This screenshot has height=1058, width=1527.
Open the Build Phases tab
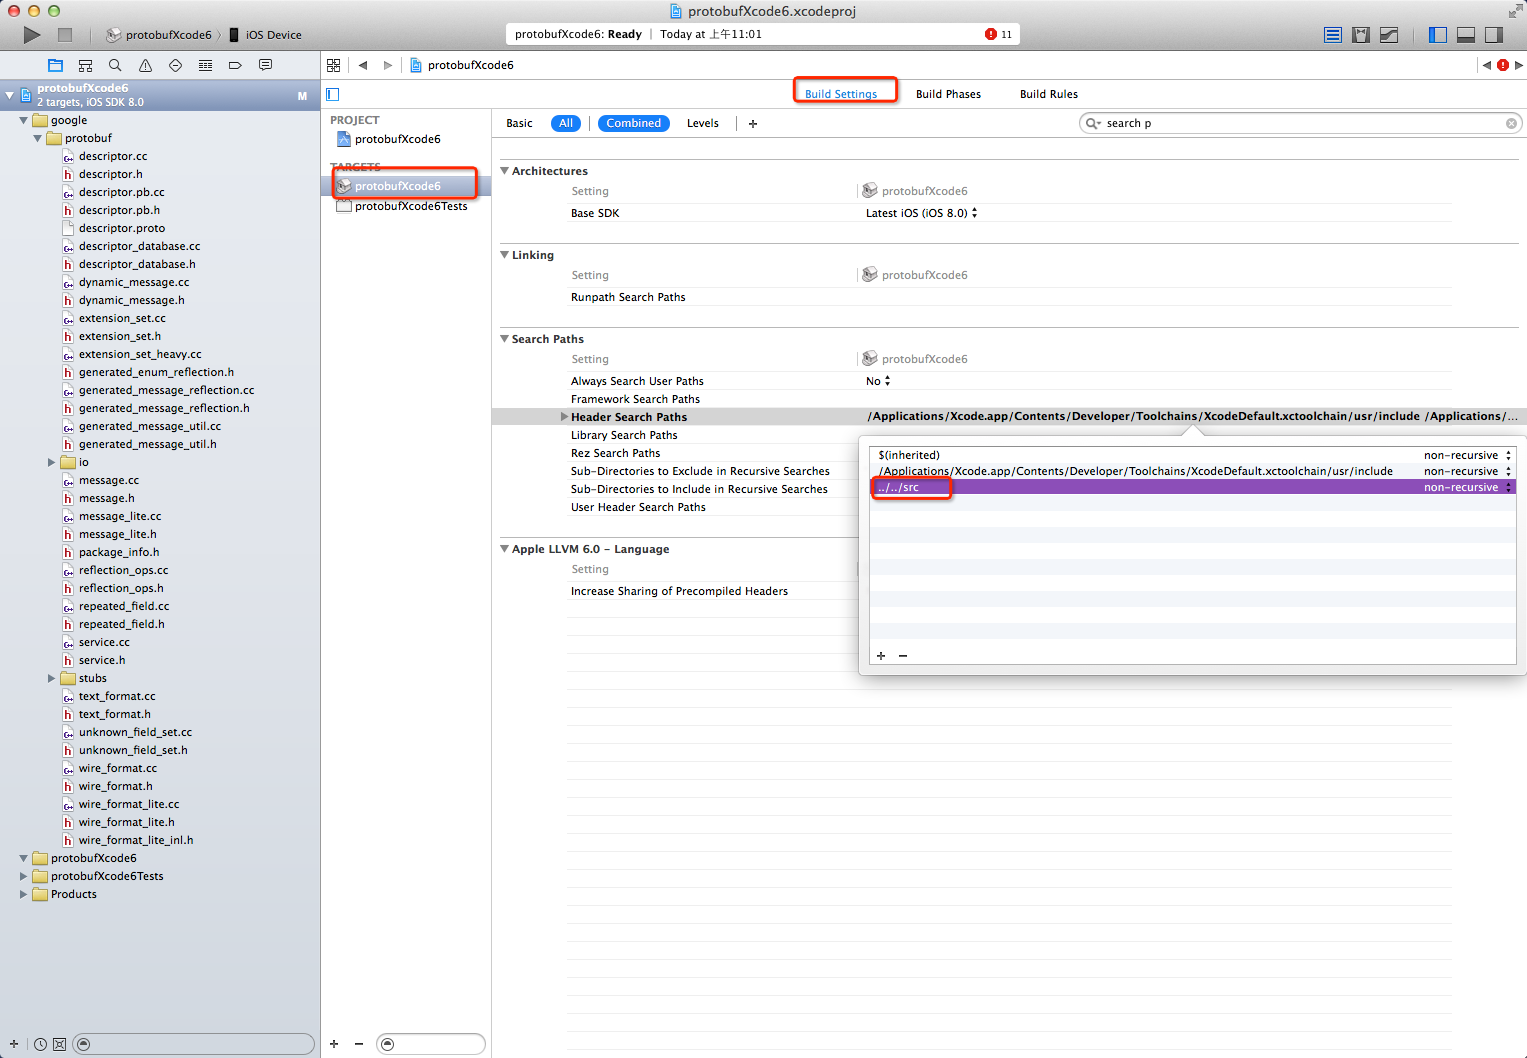[948, 94]
